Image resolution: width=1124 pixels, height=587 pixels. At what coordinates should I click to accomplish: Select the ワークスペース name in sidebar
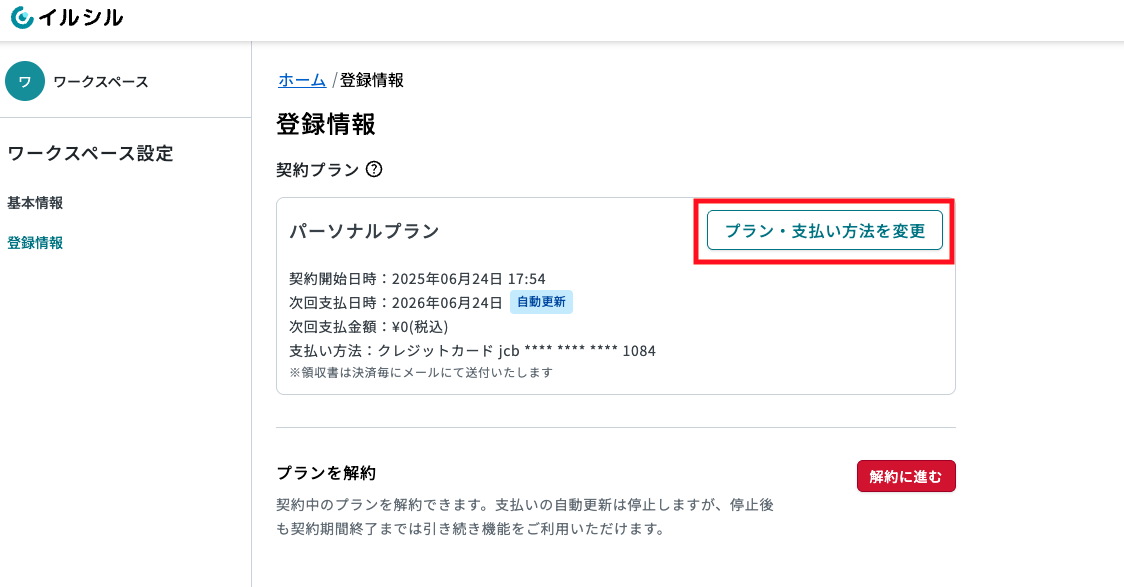pos(101,82)
